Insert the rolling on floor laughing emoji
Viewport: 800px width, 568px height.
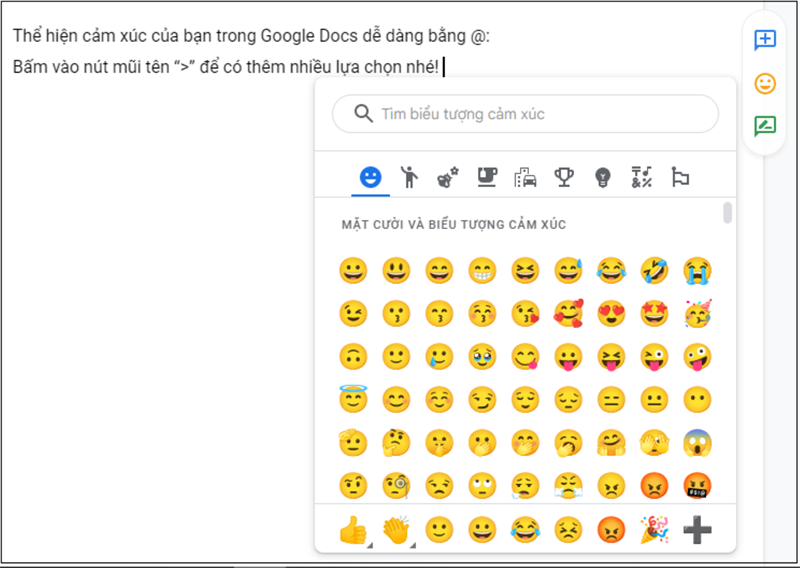(655, 270)
